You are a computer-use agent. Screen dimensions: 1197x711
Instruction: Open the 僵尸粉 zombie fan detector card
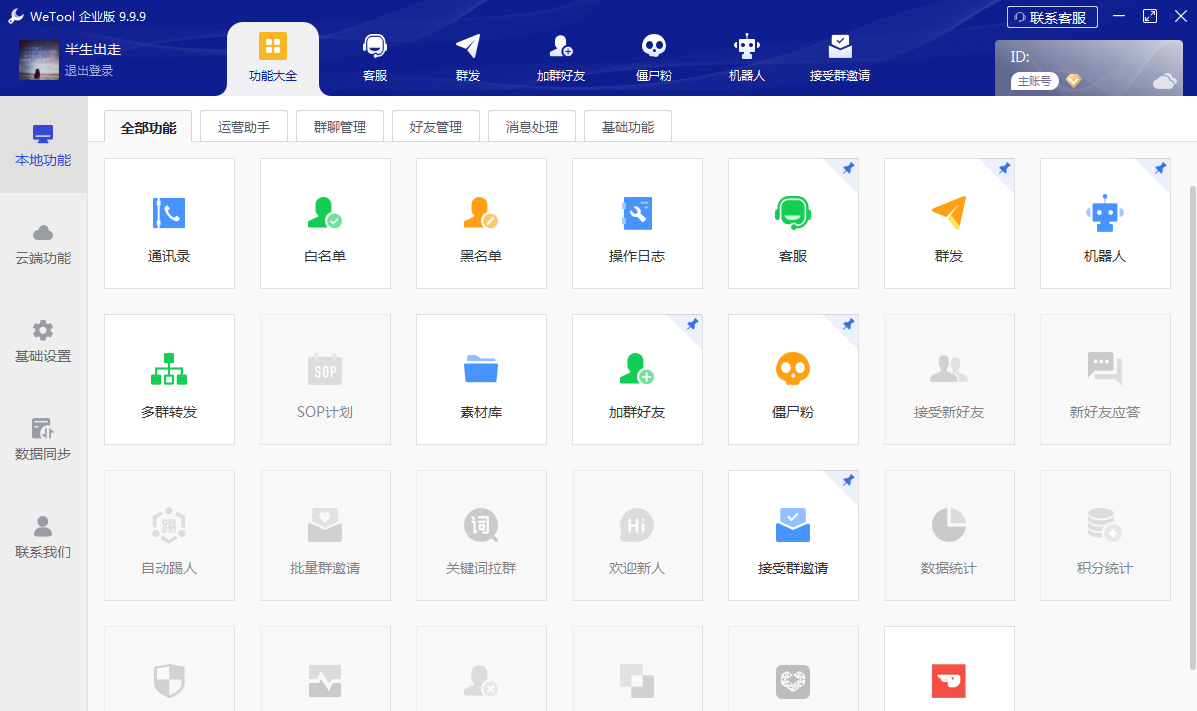[793, 379]
